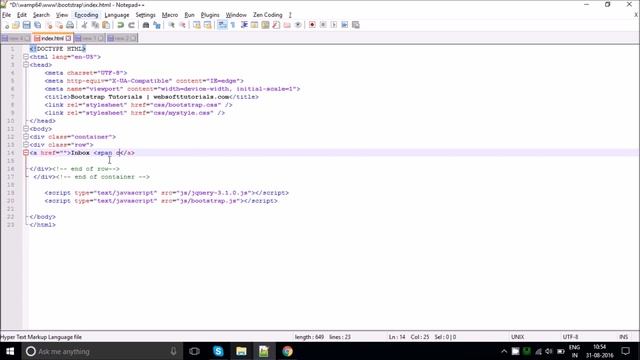Collapse the container div fold on line 12

(x=26, y=137)
